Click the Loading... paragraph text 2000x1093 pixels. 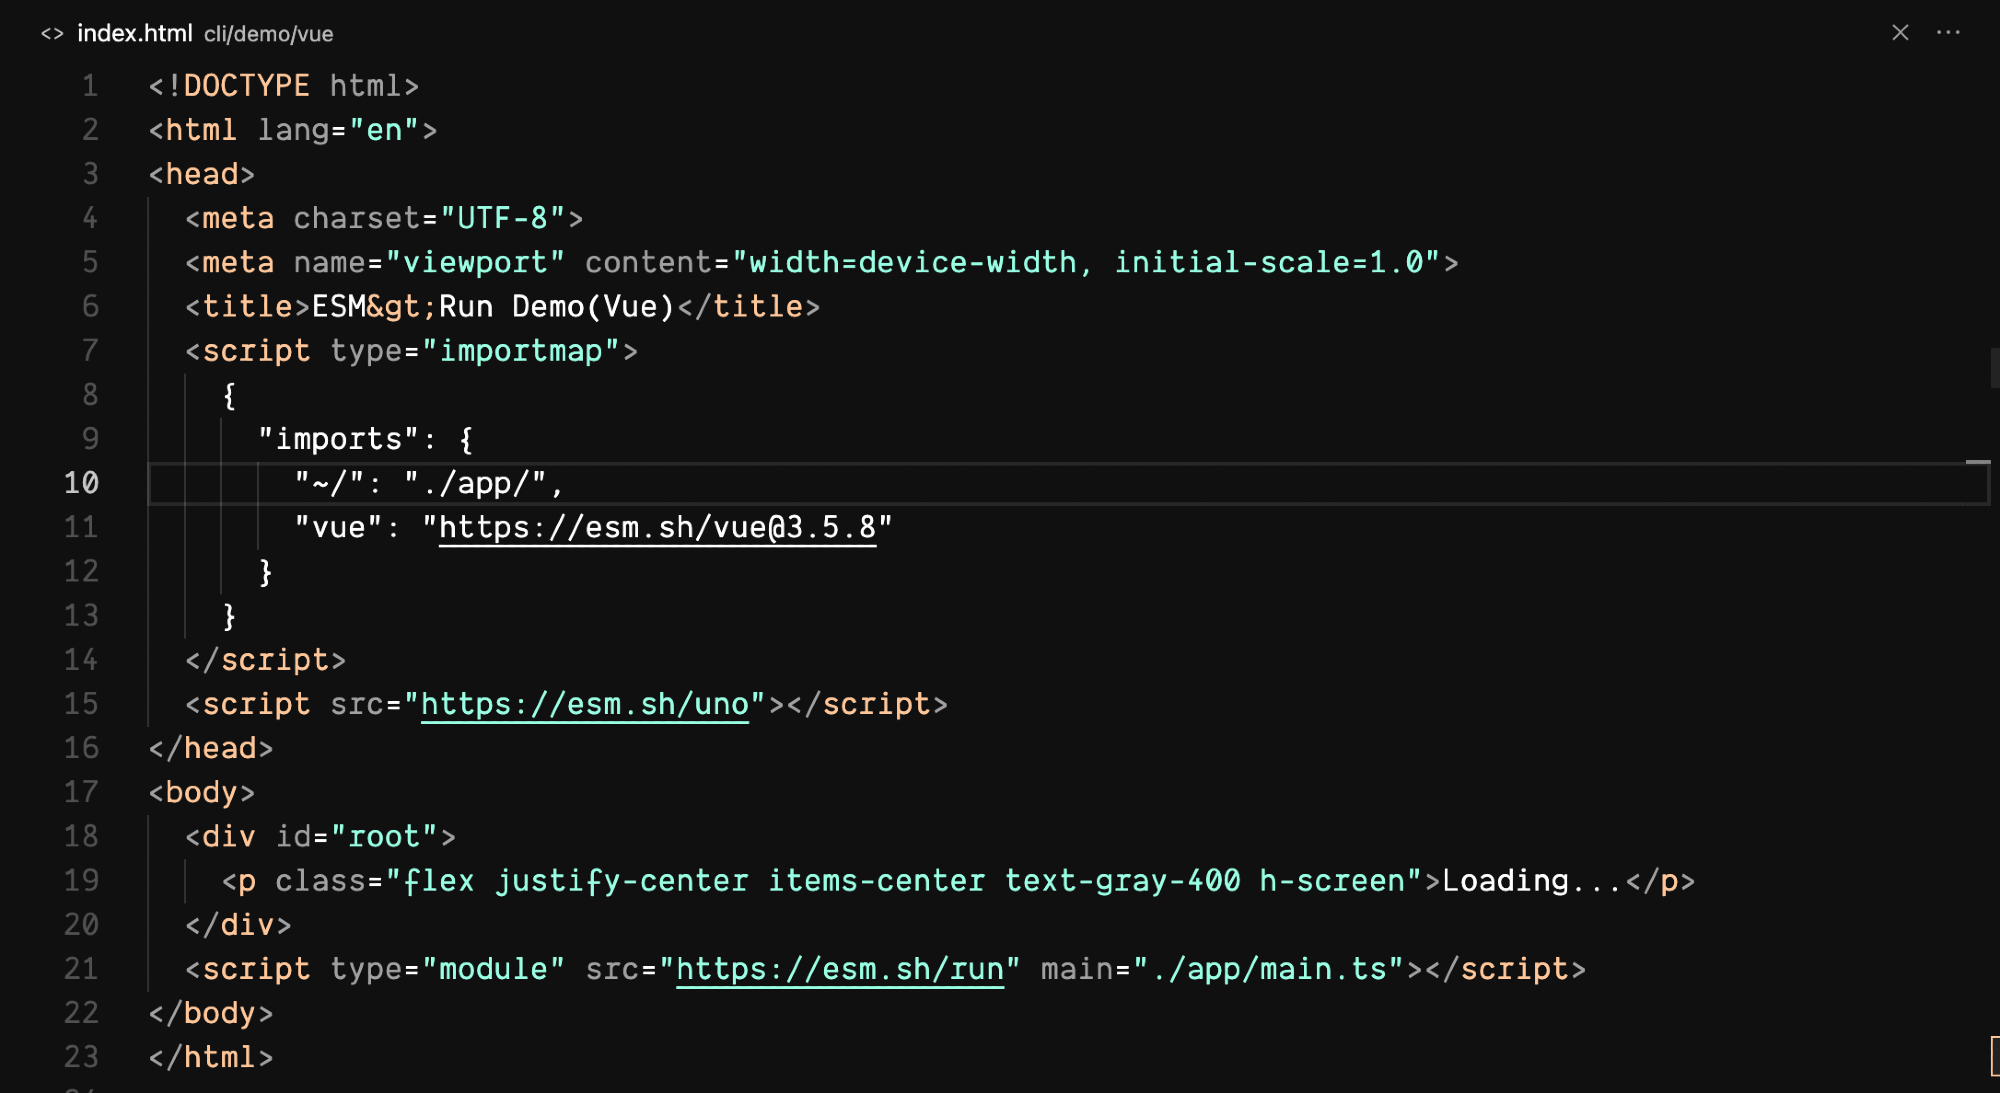tap(1533, 881)
